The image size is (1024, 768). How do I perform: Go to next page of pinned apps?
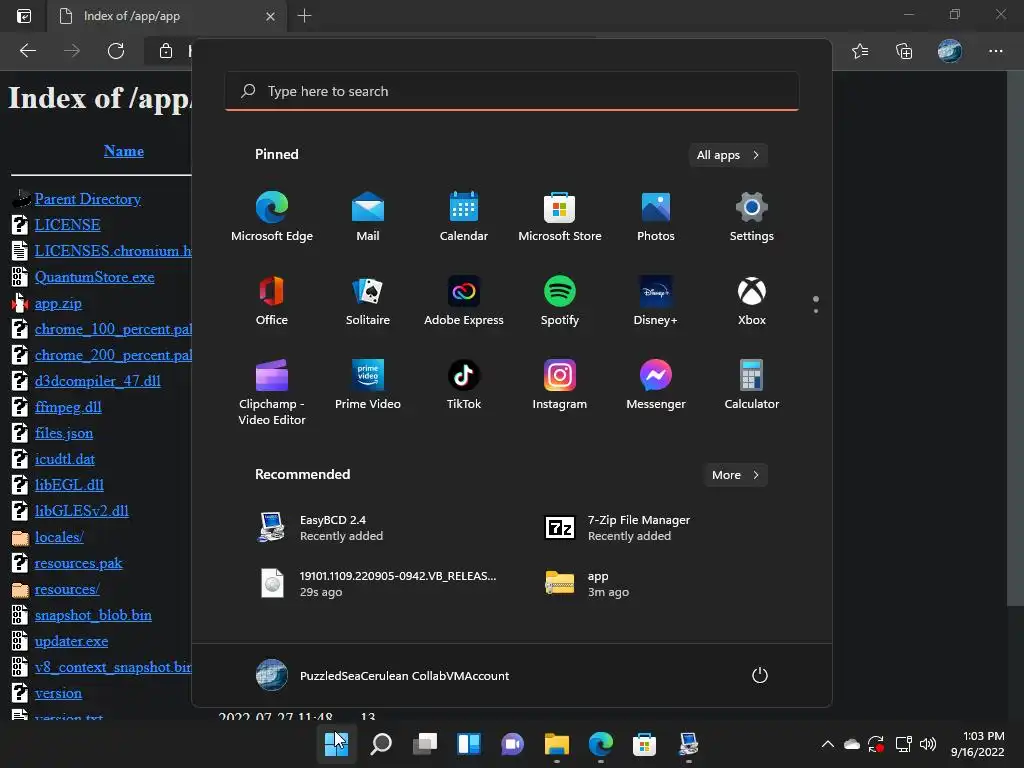point(816,310)
